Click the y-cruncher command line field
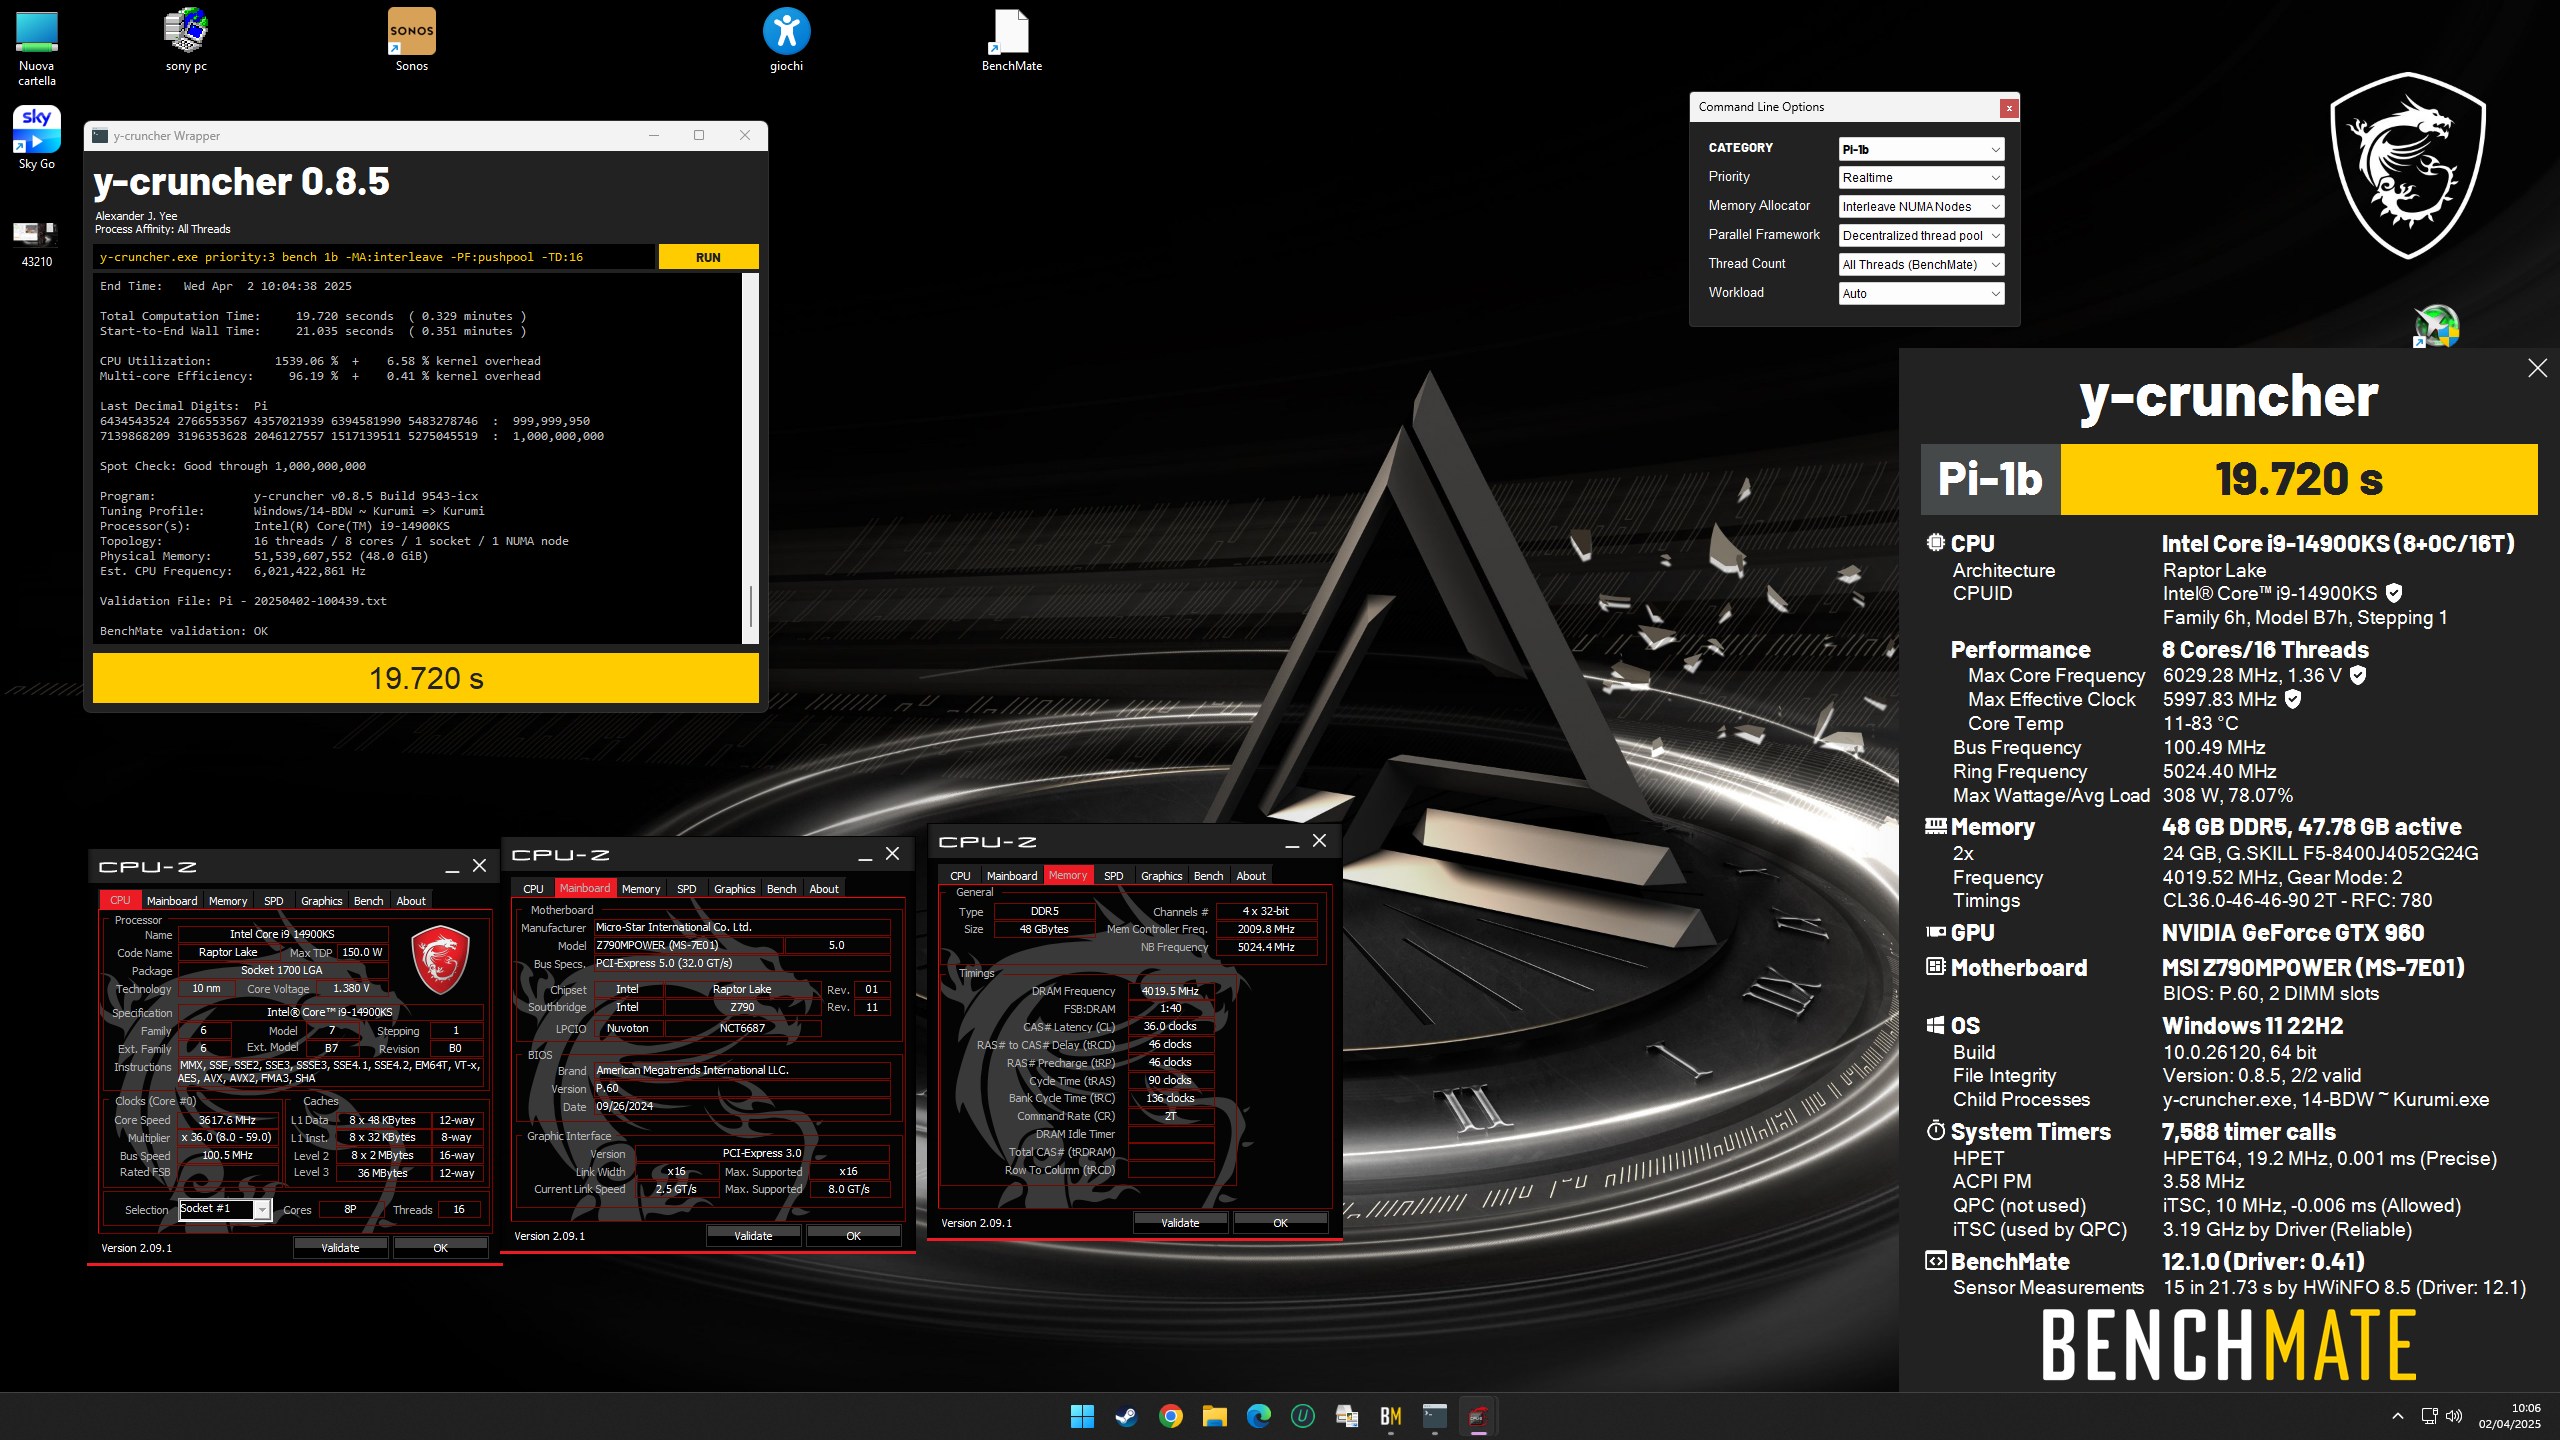Screen dimensions: 2560x1440 (374, 257)
